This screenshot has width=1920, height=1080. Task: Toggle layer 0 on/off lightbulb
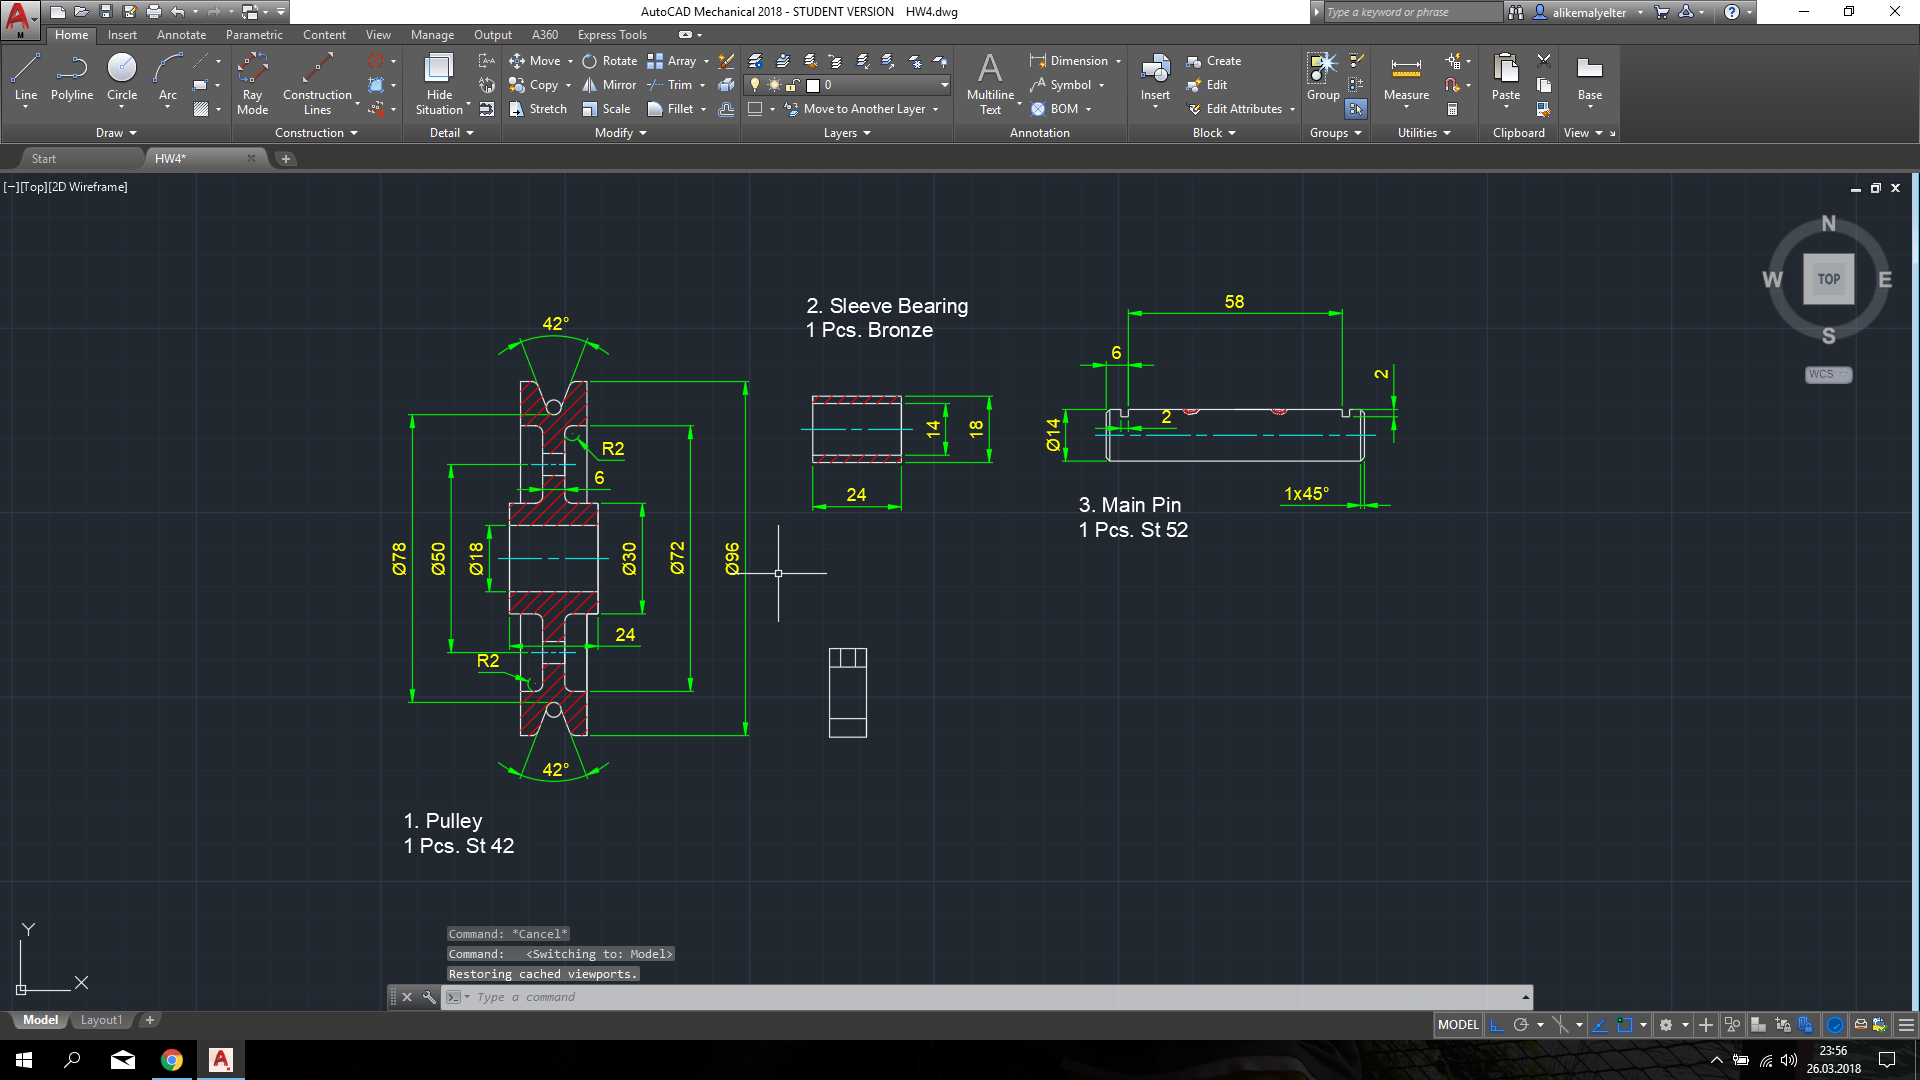click(x=756, y=85)
